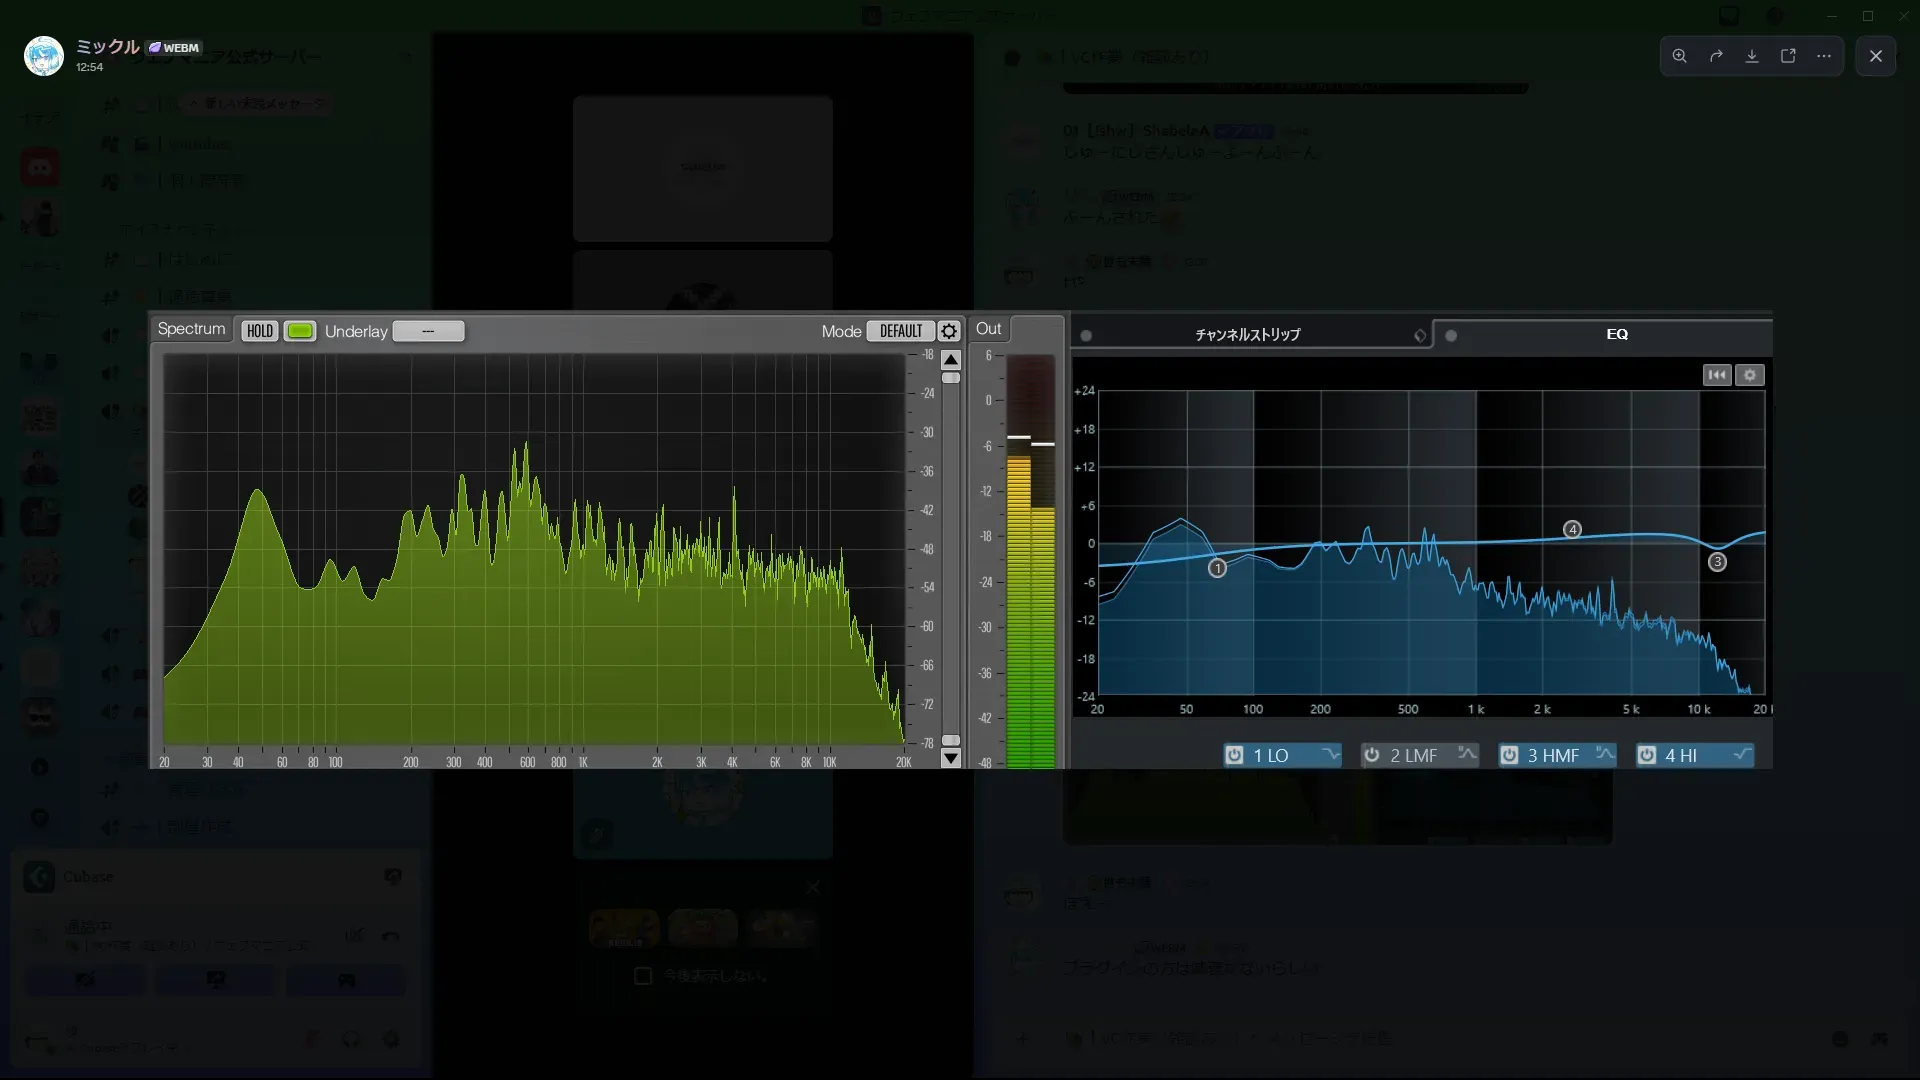Click the green button beside HOLD
Image resolution: width=1920 pixels, height=1080 pixels.
[x=300, y=331]
